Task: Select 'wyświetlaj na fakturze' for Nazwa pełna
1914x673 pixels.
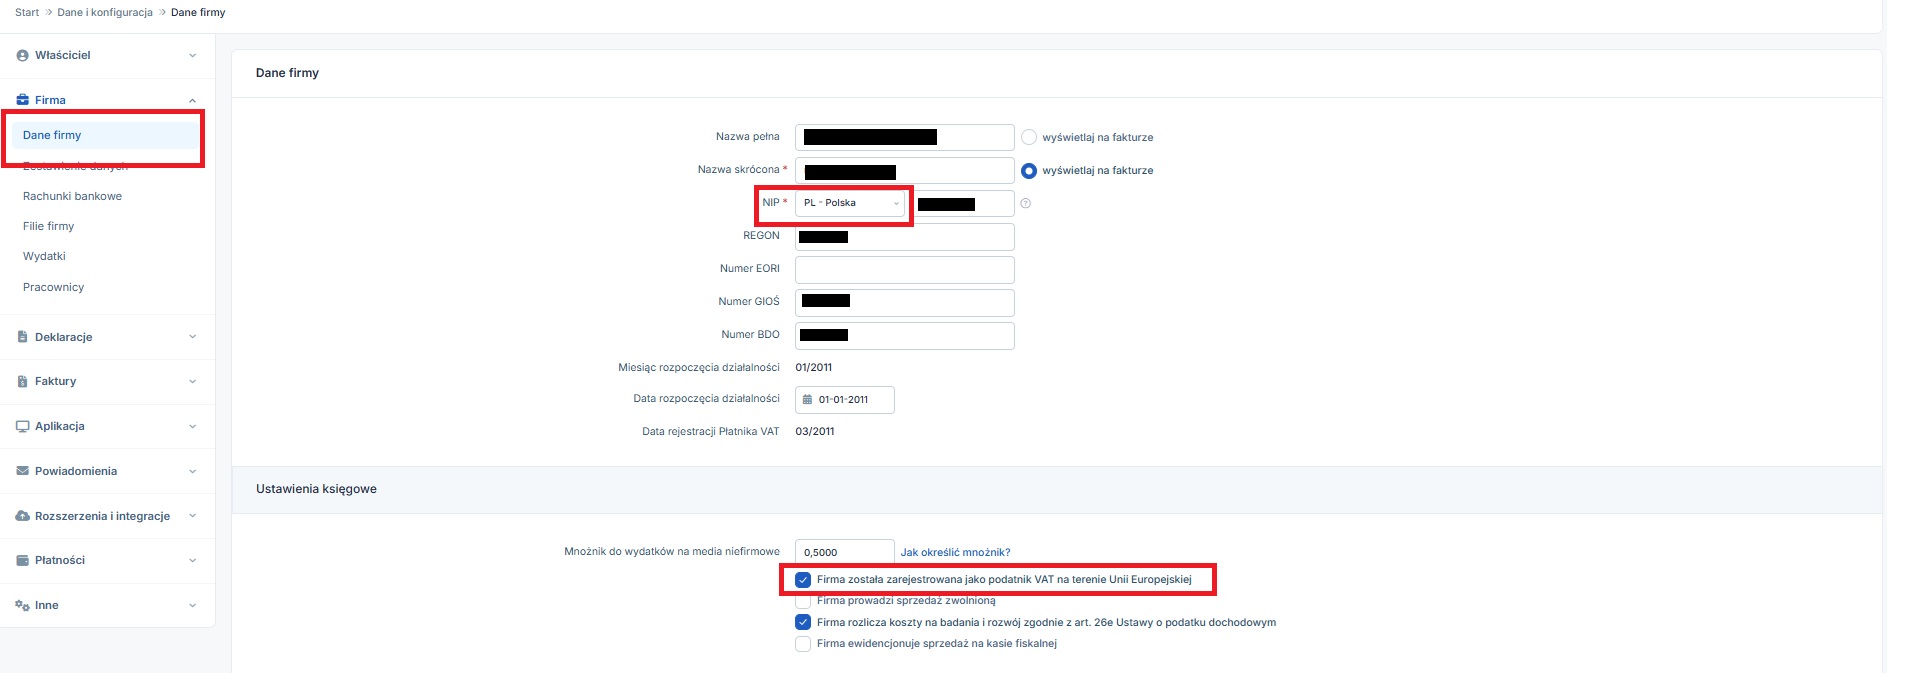Action: point(1028,137)
